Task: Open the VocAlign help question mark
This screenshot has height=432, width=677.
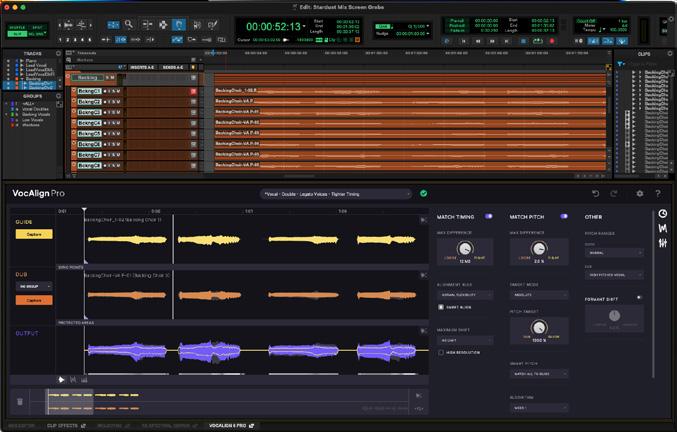Action: click(x=658, y=193)
